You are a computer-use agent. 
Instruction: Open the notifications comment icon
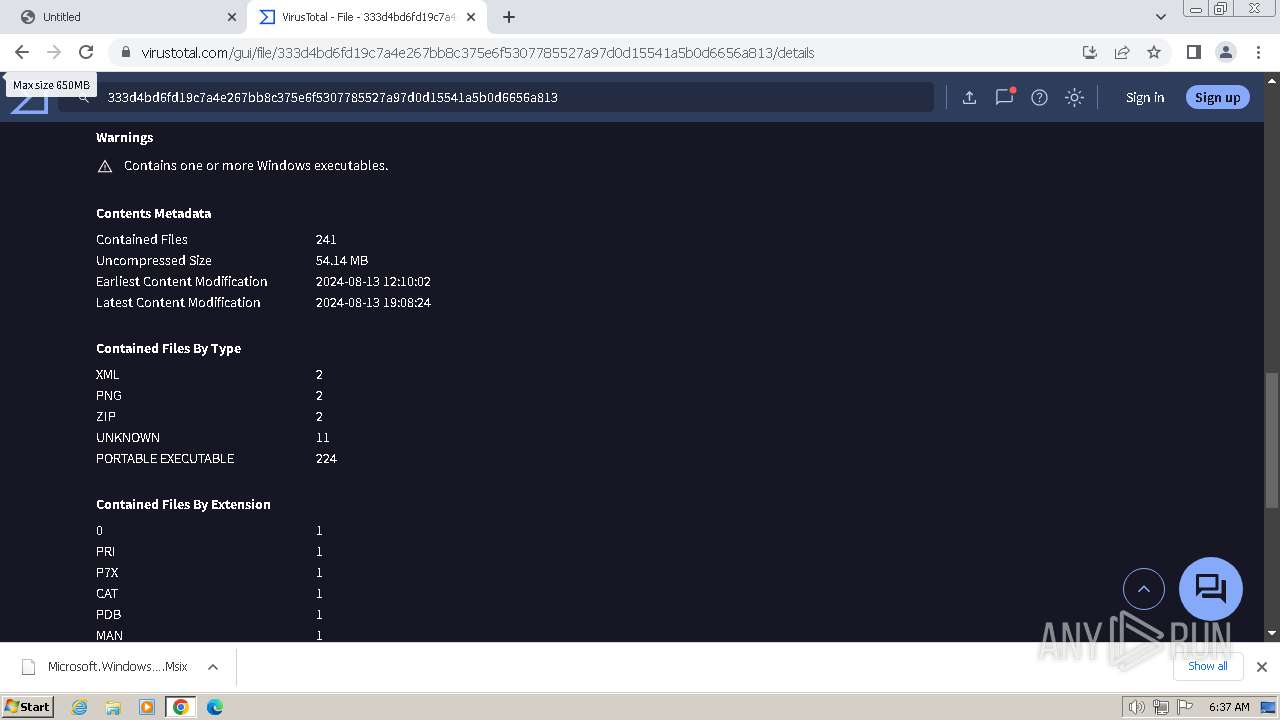coord(1004,97)
